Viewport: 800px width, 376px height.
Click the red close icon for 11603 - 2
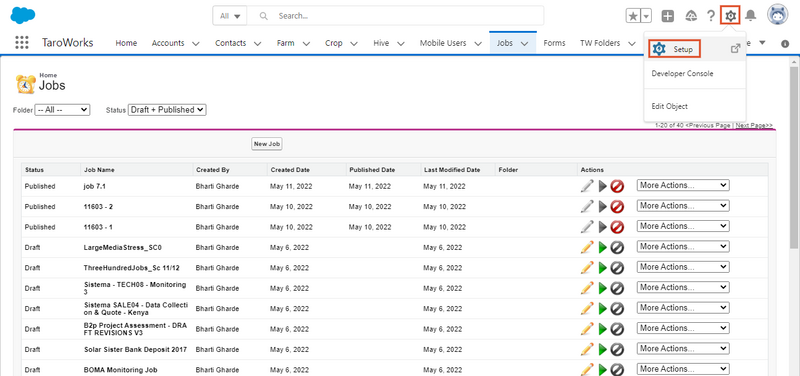click(x=617, y=207)
